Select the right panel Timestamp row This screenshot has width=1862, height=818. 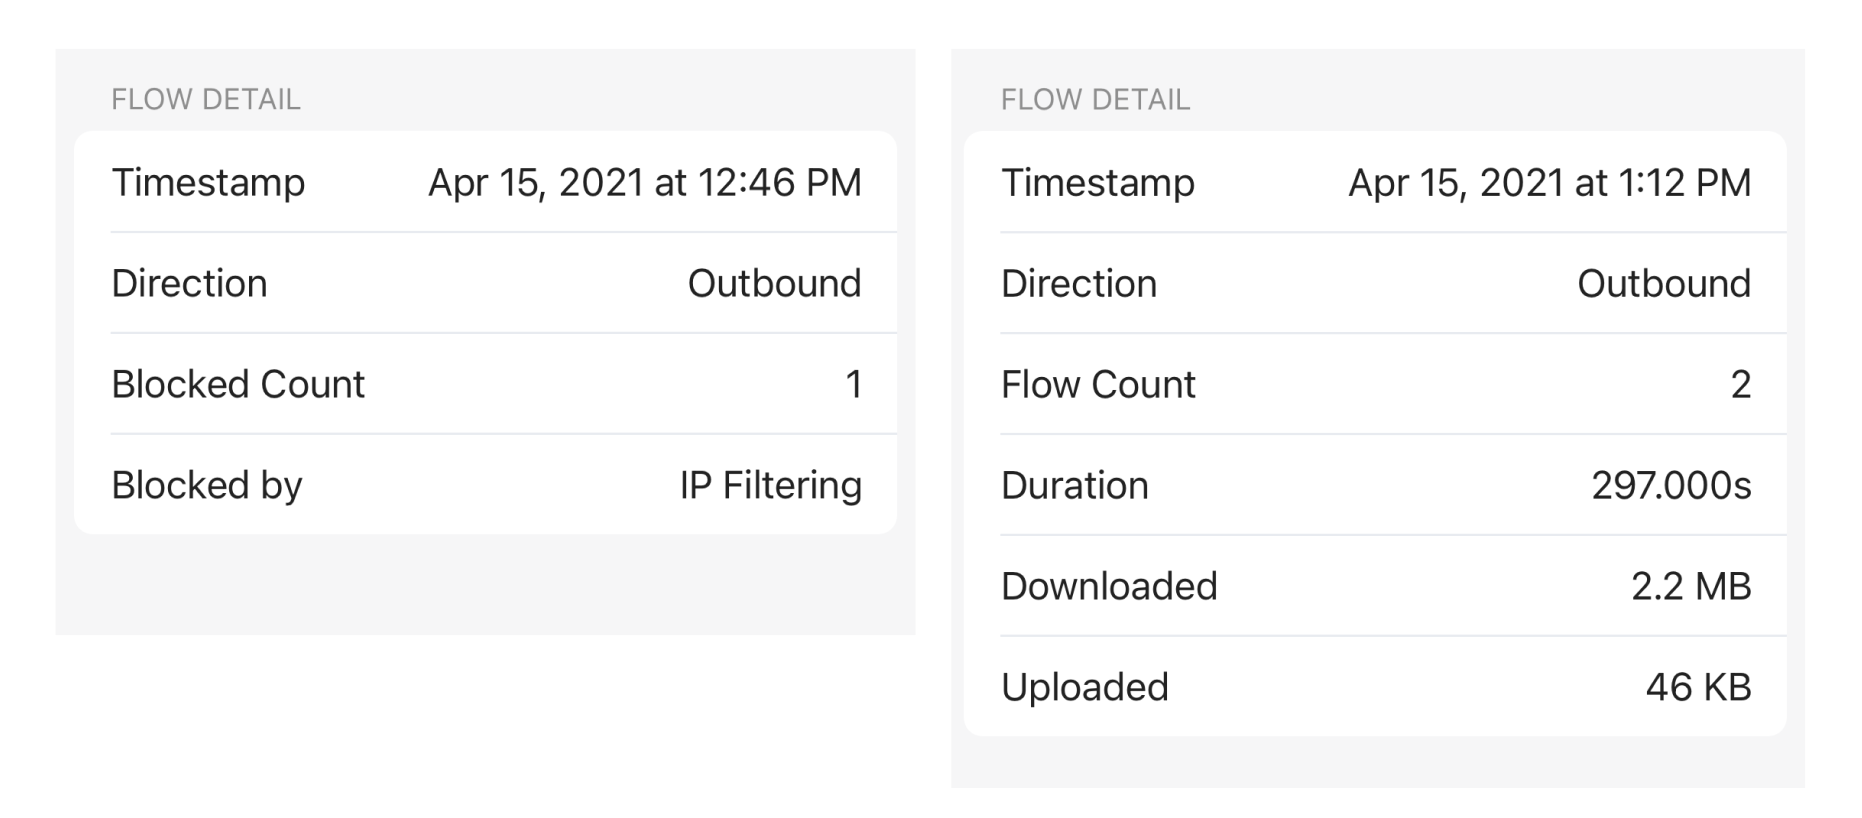click(x=1375, y=182)
